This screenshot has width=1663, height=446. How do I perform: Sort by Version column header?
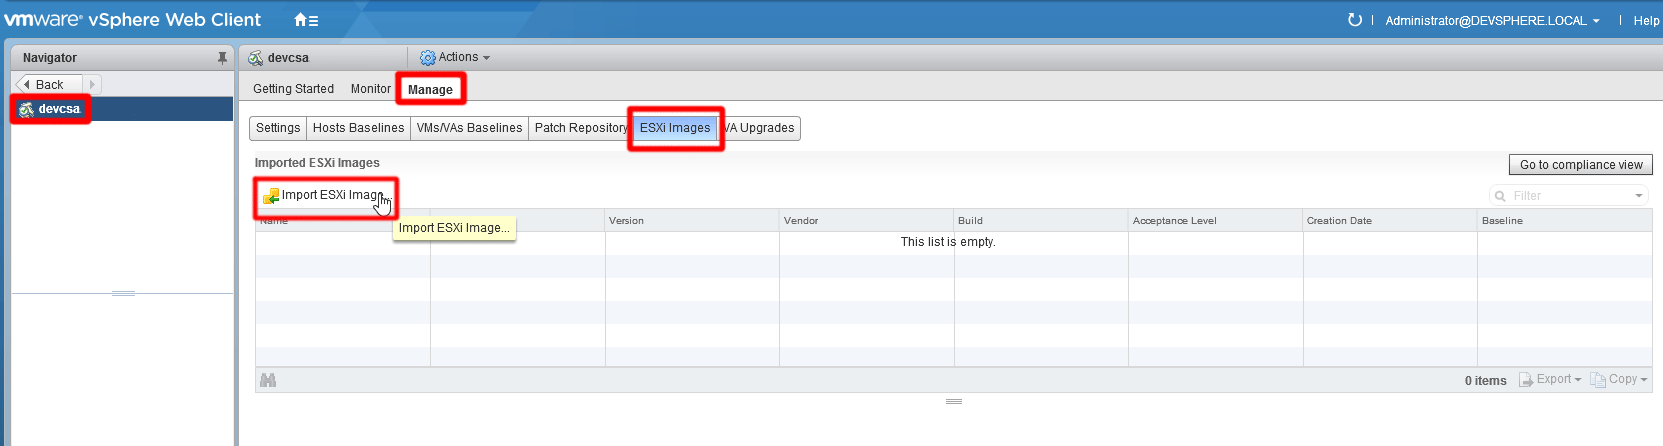692,221
